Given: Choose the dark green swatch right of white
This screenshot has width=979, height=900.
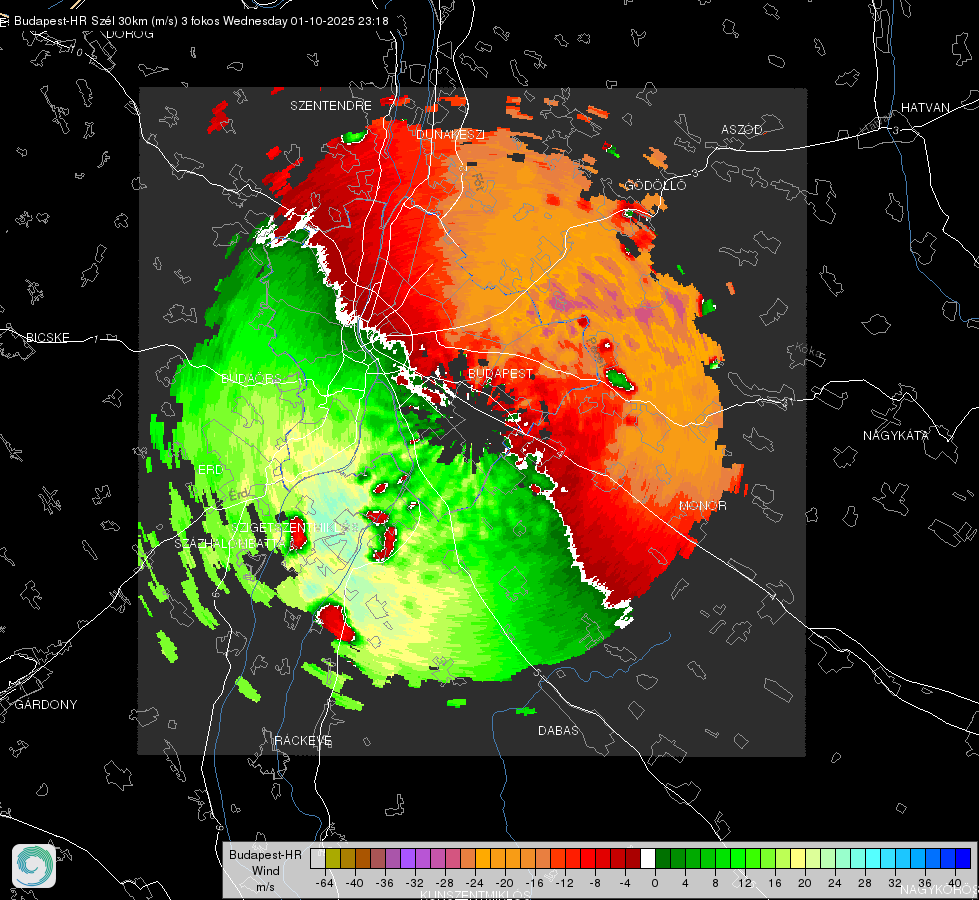Looking at the screenshot, I should pos(663,858).
